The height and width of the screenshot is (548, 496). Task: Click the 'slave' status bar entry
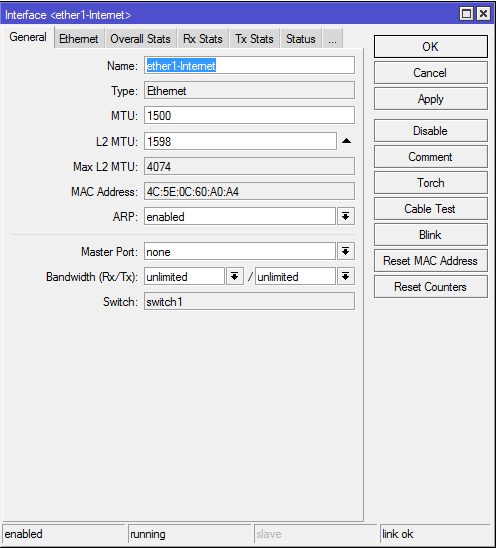click(316, 534)
